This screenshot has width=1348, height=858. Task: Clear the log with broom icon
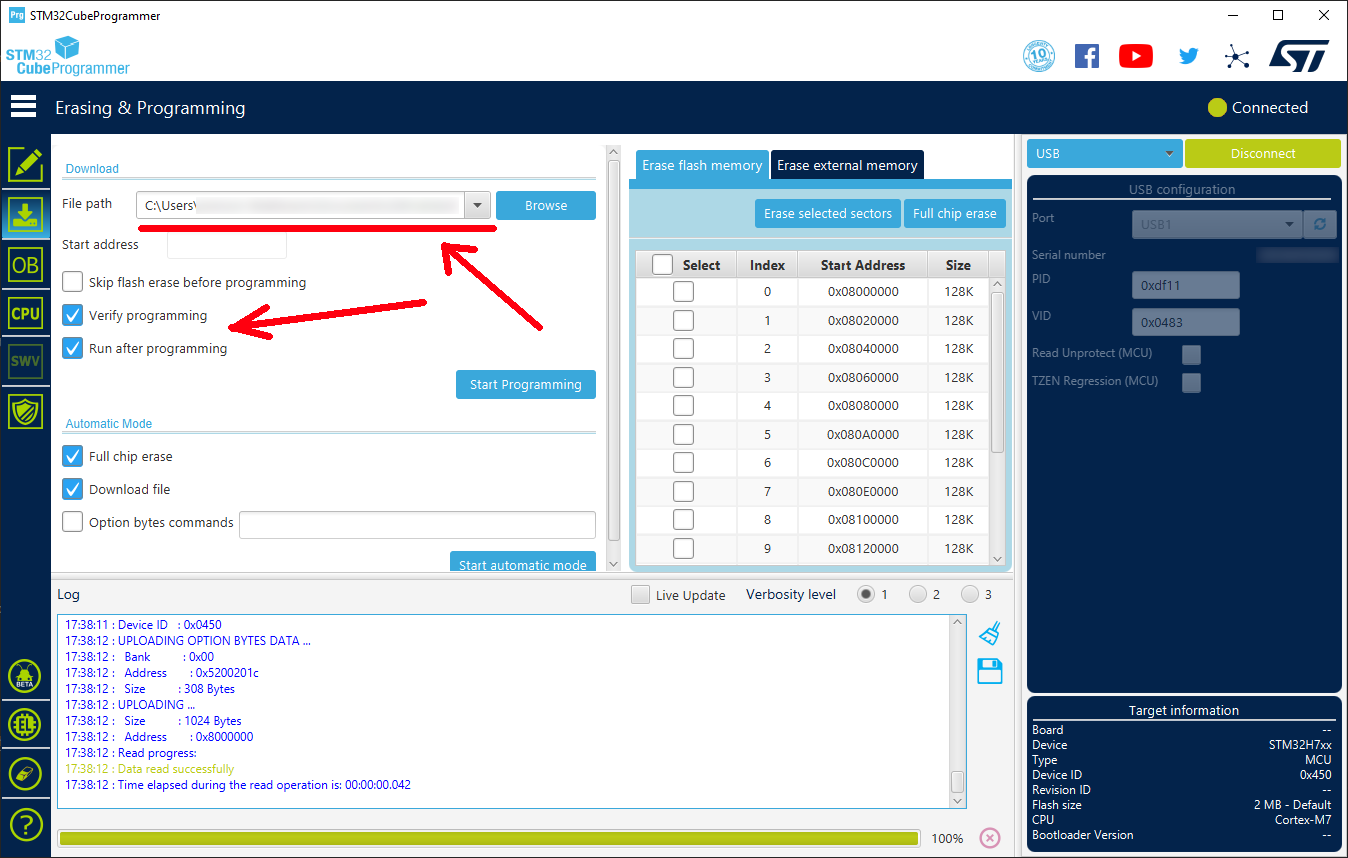[x=990, y=633]
